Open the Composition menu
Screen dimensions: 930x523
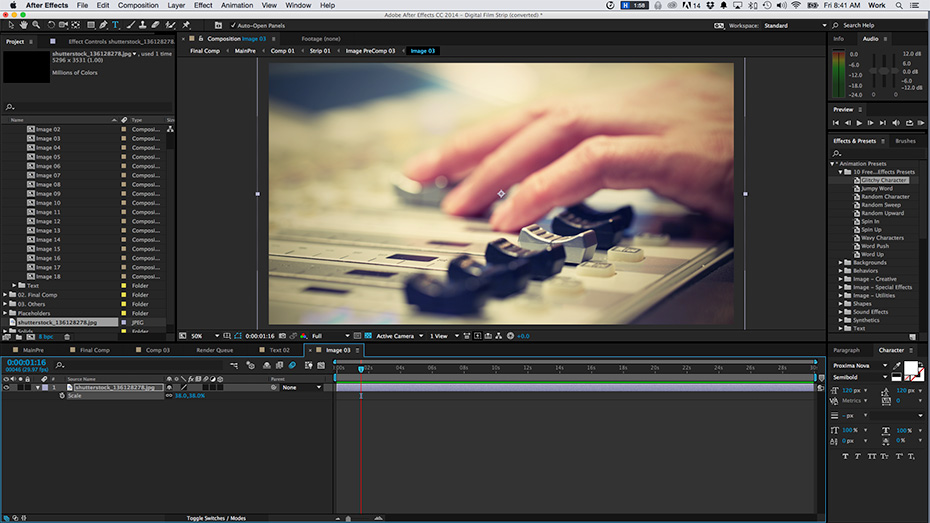(x=138, y=5)
